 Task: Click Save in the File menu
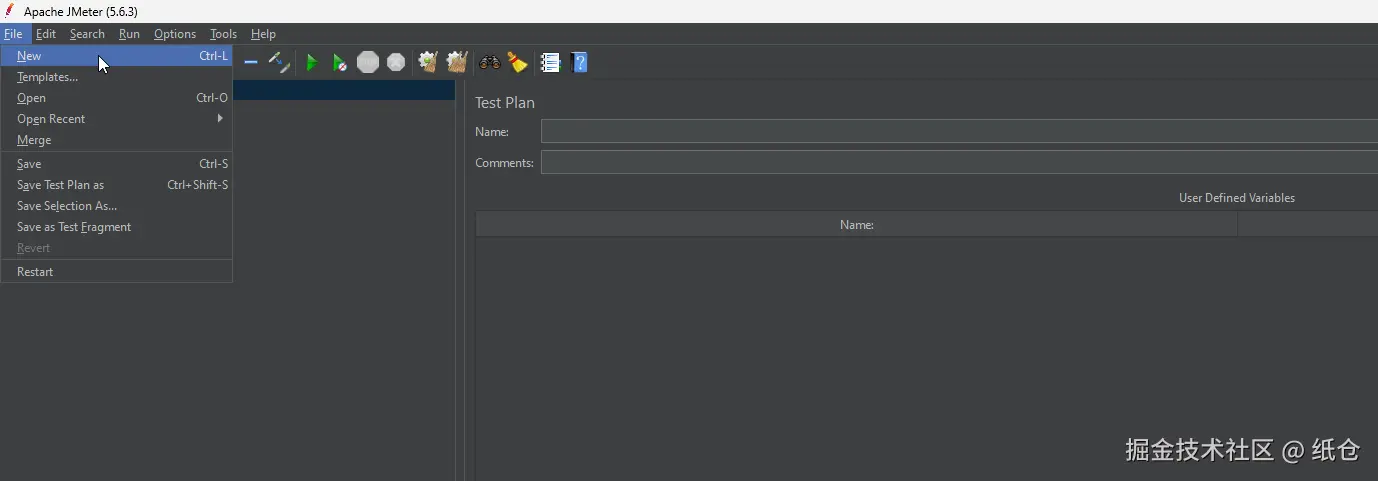click(117, 164)
